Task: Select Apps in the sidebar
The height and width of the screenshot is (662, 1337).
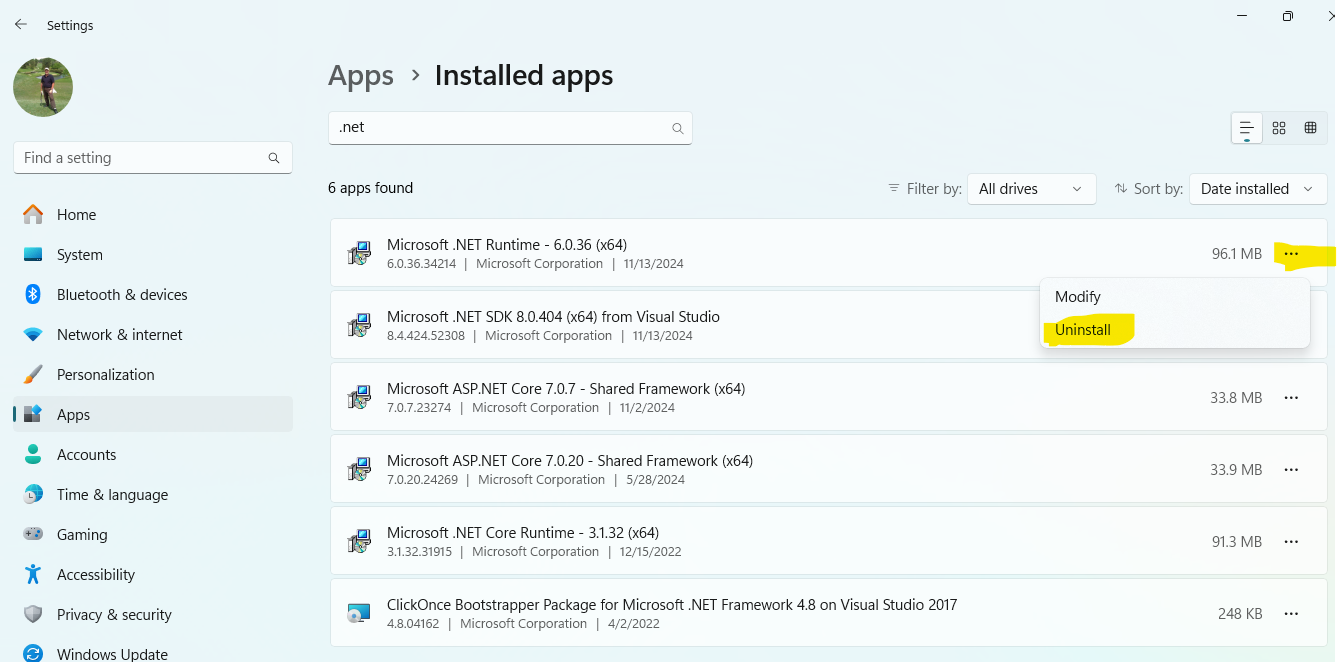Action: (153, 415)
